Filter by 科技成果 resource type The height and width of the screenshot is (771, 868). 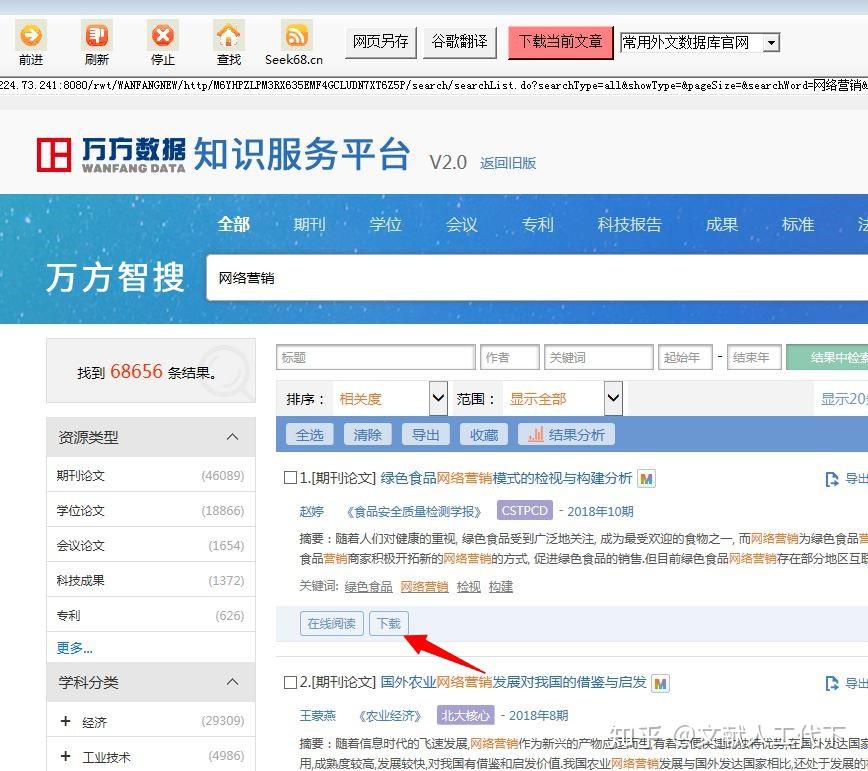coord(151,580)
